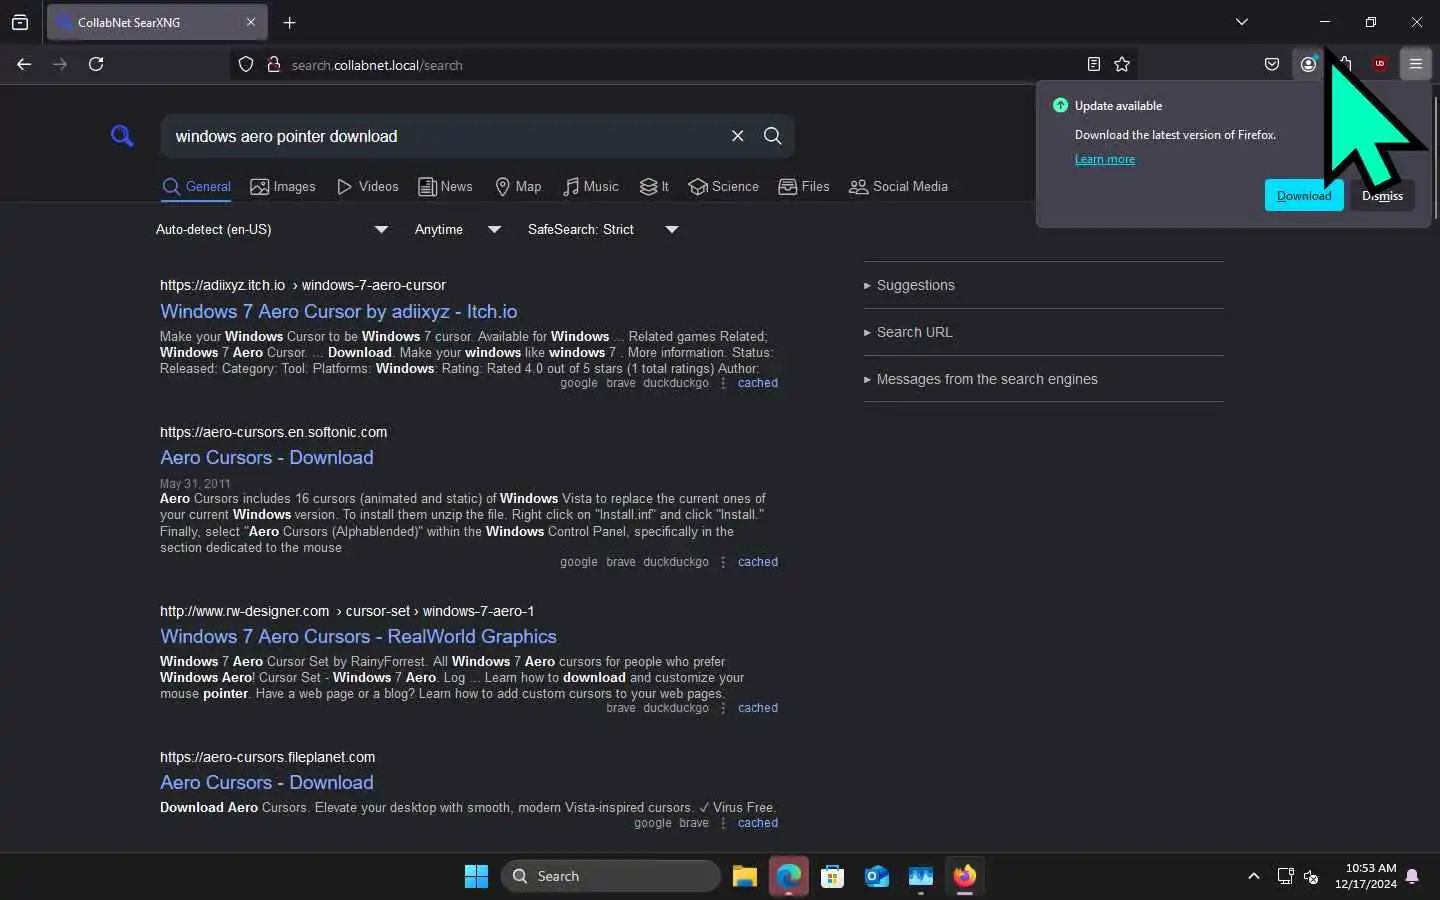Open cached link for RealWorld Graphics result
This screenshot has height=900, width=1440.
tap(758, 708)
